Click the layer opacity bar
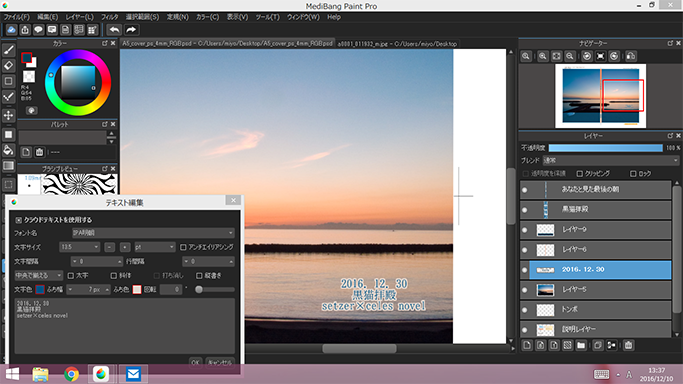Viewport: 683px width, 384px height. click(605, 148)
